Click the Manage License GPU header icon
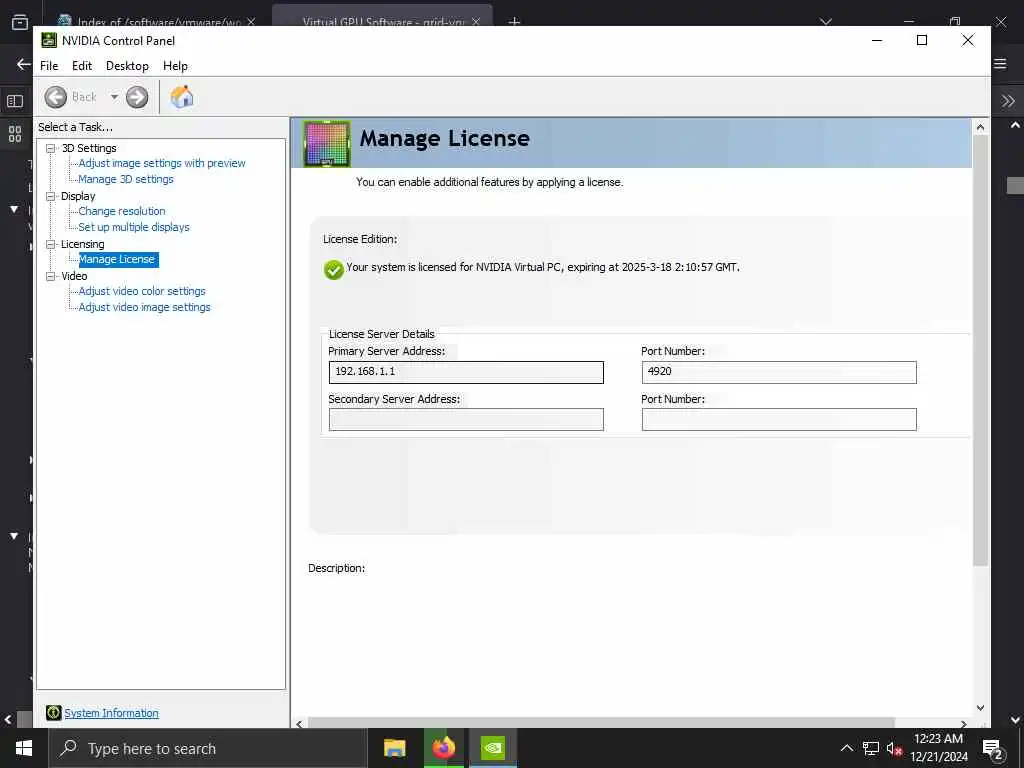Image resolution: width=1024 pixels, height=768 pixels. pos(327,144)
